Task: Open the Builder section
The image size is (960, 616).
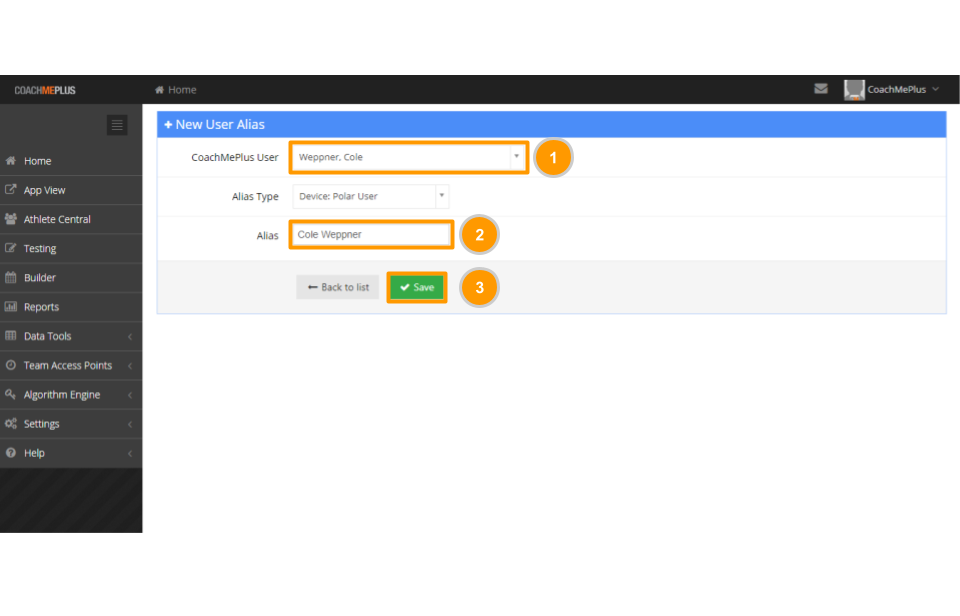Action: [x=71, y=278]
